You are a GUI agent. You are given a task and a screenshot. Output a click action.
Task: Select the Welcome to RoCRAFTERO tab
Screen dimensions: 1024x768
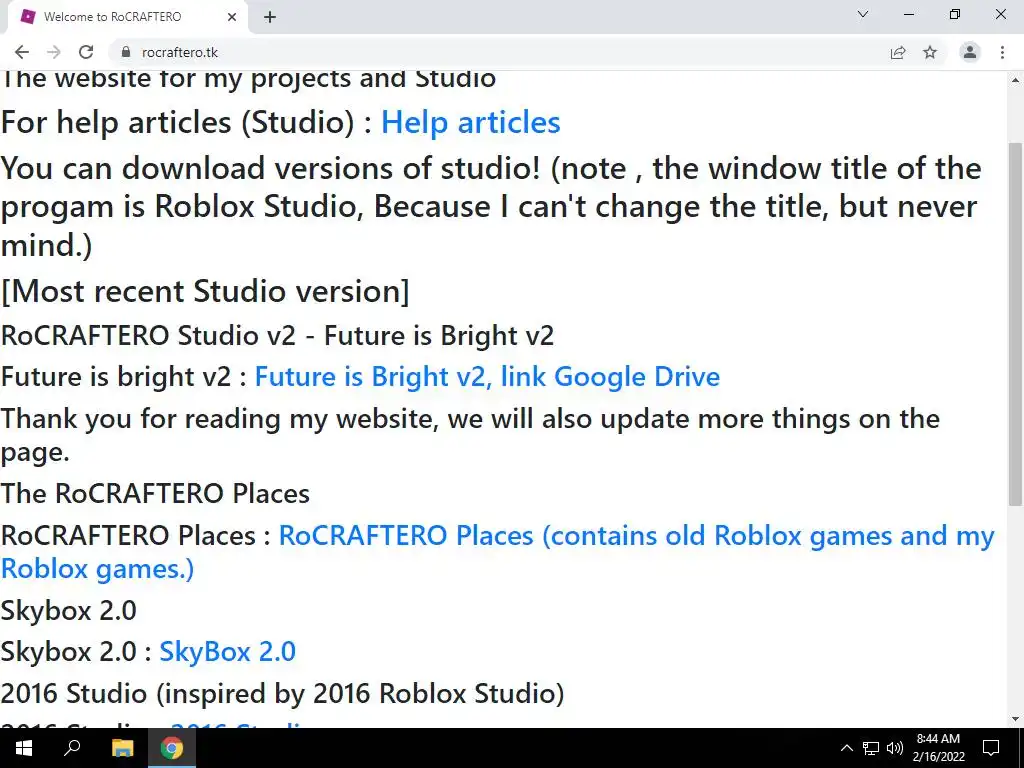(127, 17)
